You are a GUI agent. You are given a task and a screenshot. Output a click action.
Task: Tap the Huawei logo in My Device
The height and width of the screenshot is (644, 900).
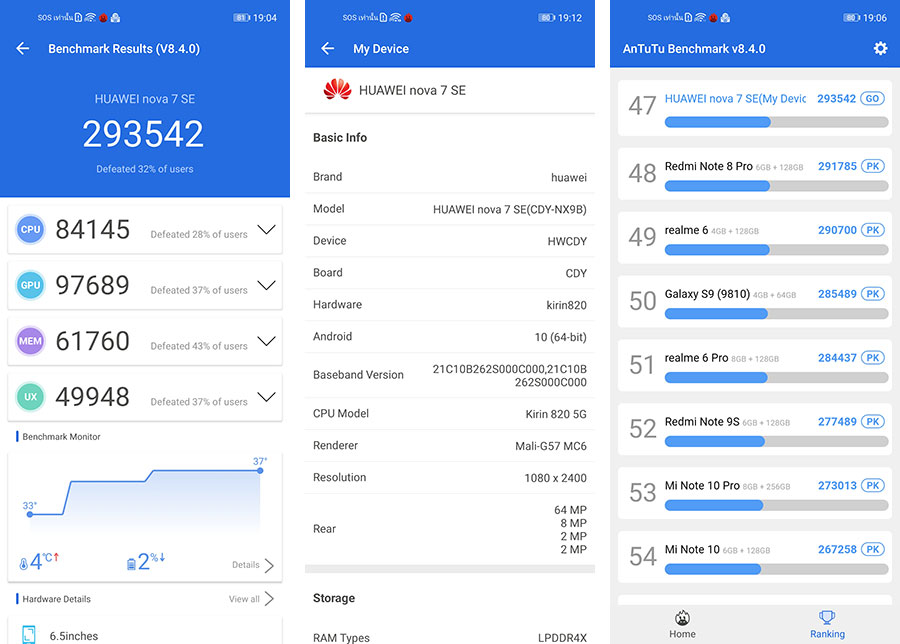[337, 90]
